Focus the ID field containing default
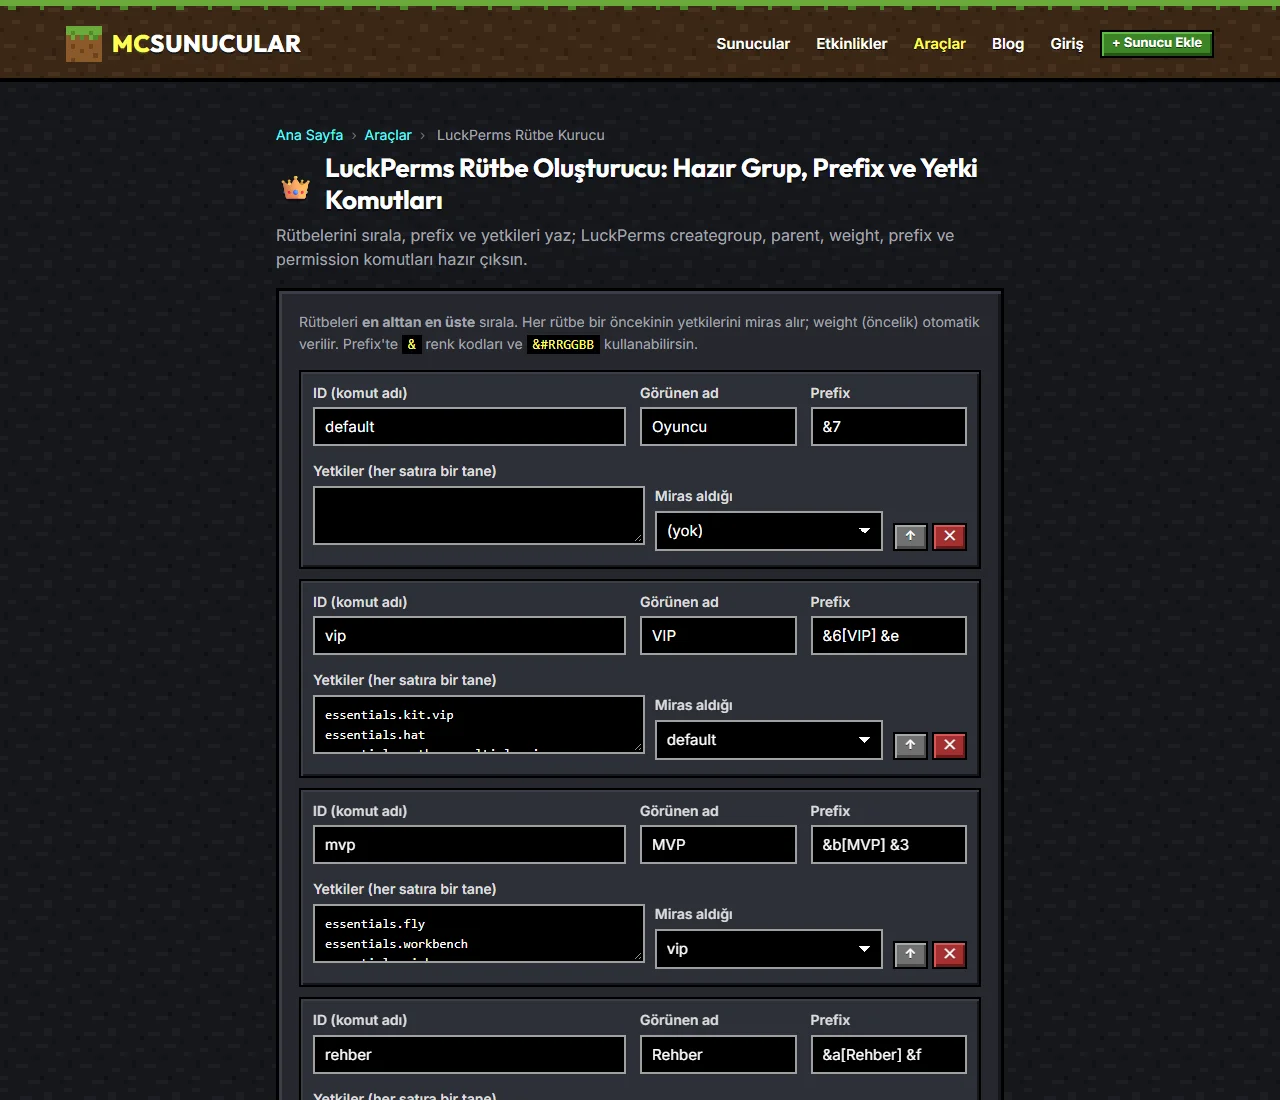 (469, 427)
